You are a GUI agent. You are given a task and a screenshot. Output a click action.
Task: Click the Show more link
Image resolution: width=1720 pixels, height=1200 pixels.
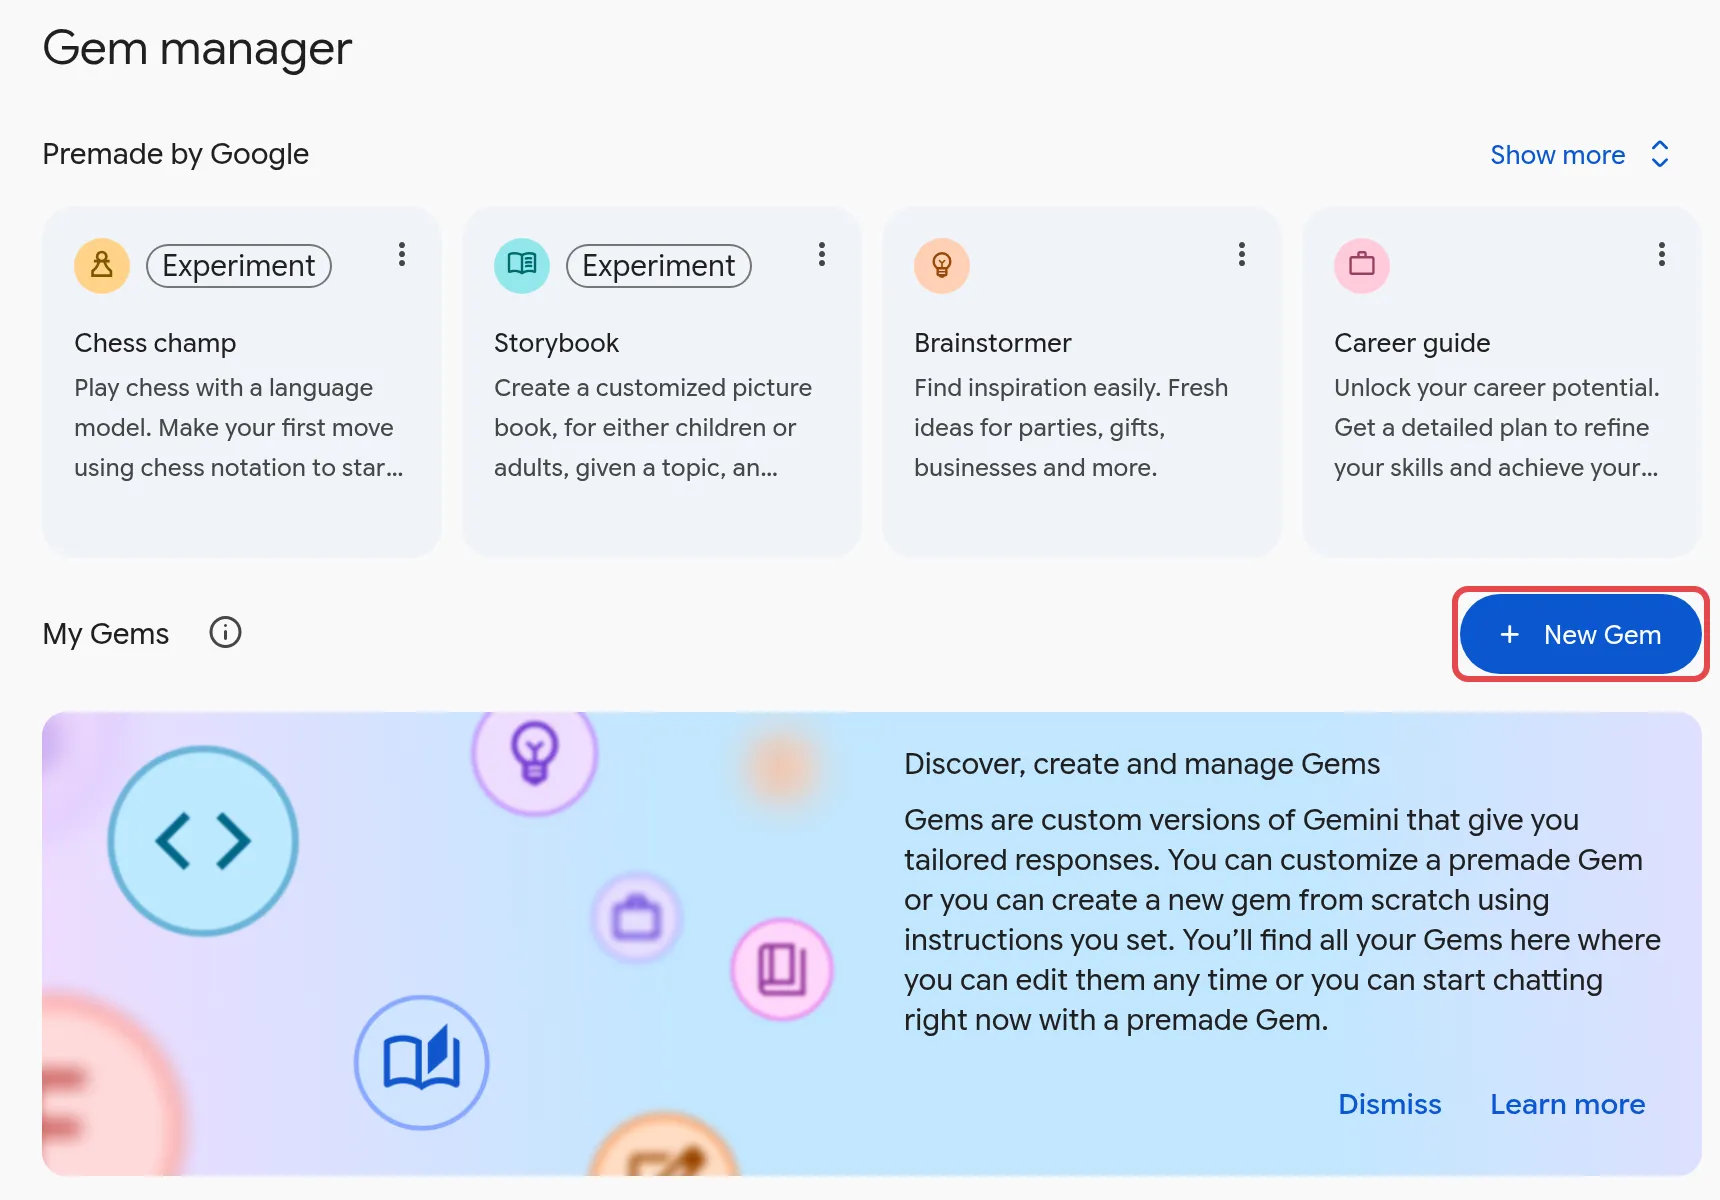(x=1557, y=155)
